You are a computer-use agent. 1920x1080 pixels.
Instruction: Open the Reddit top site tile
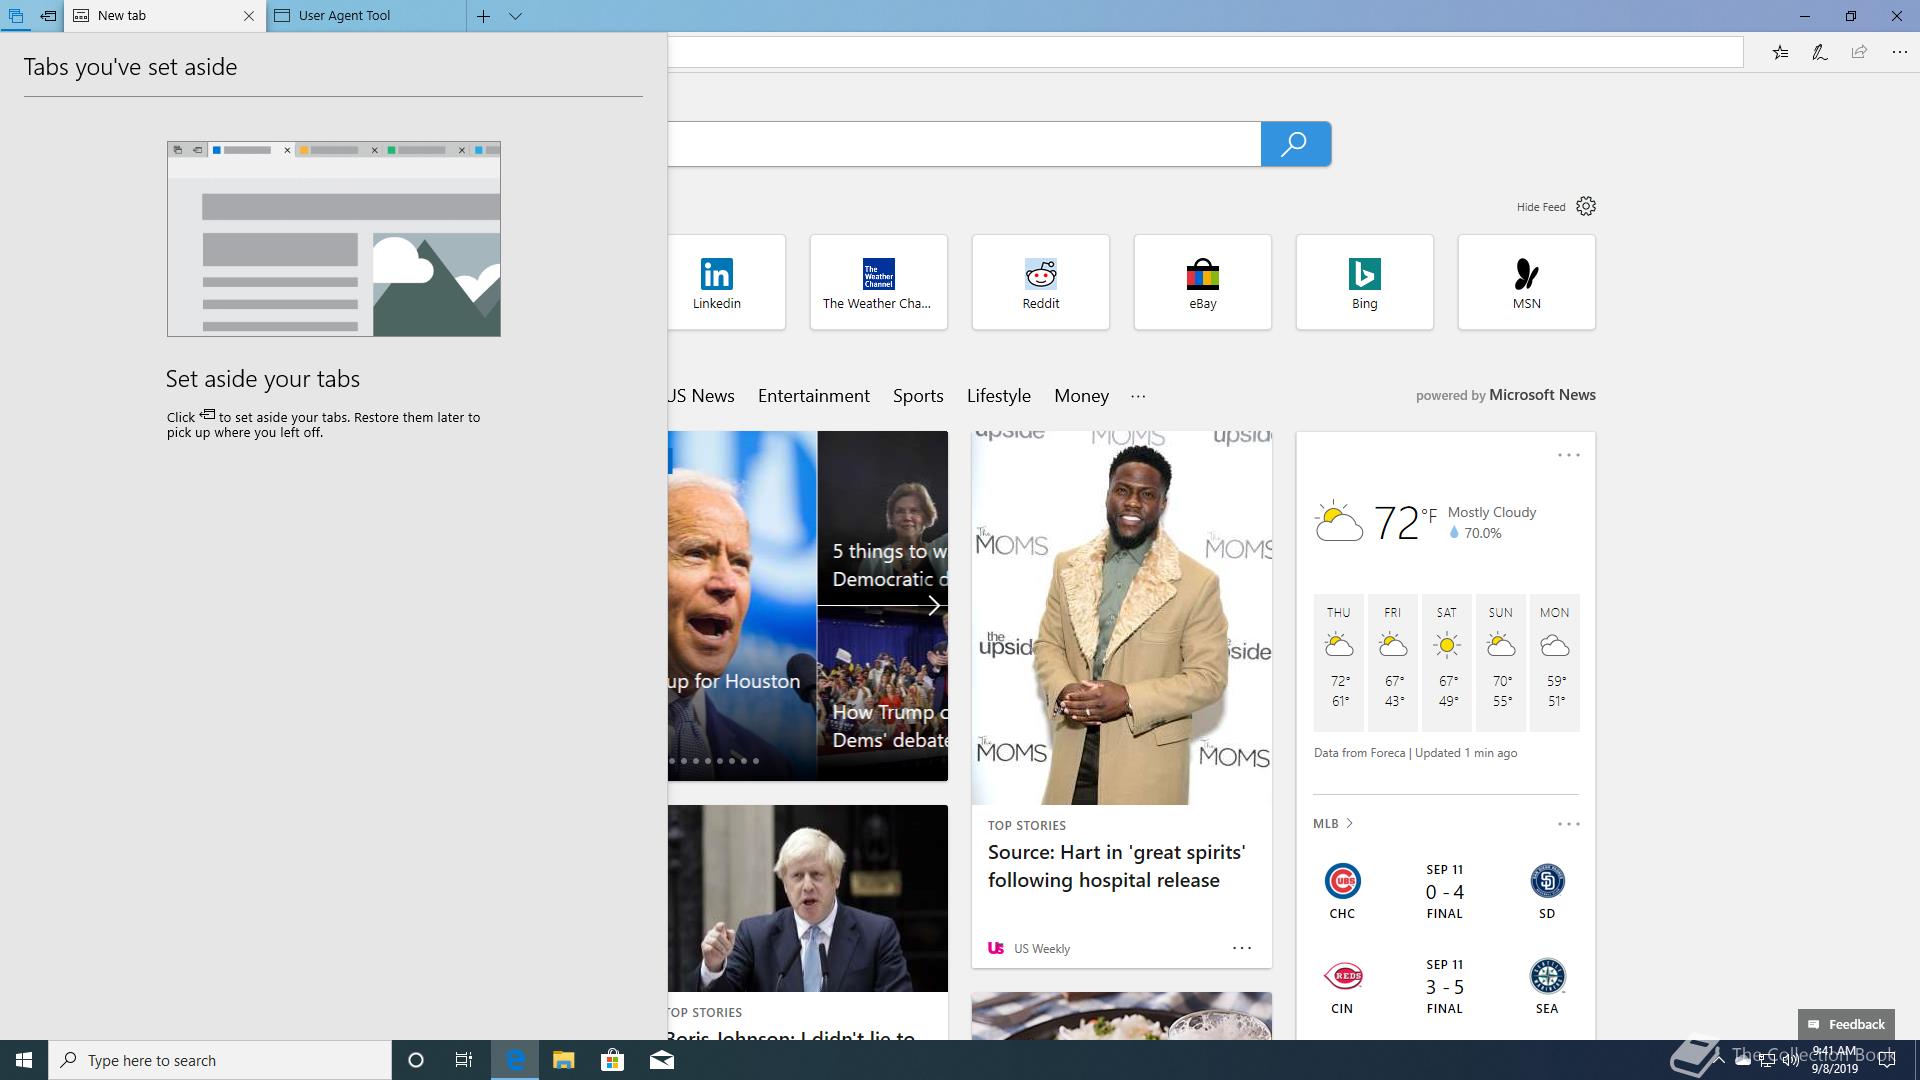(1040, 282)
